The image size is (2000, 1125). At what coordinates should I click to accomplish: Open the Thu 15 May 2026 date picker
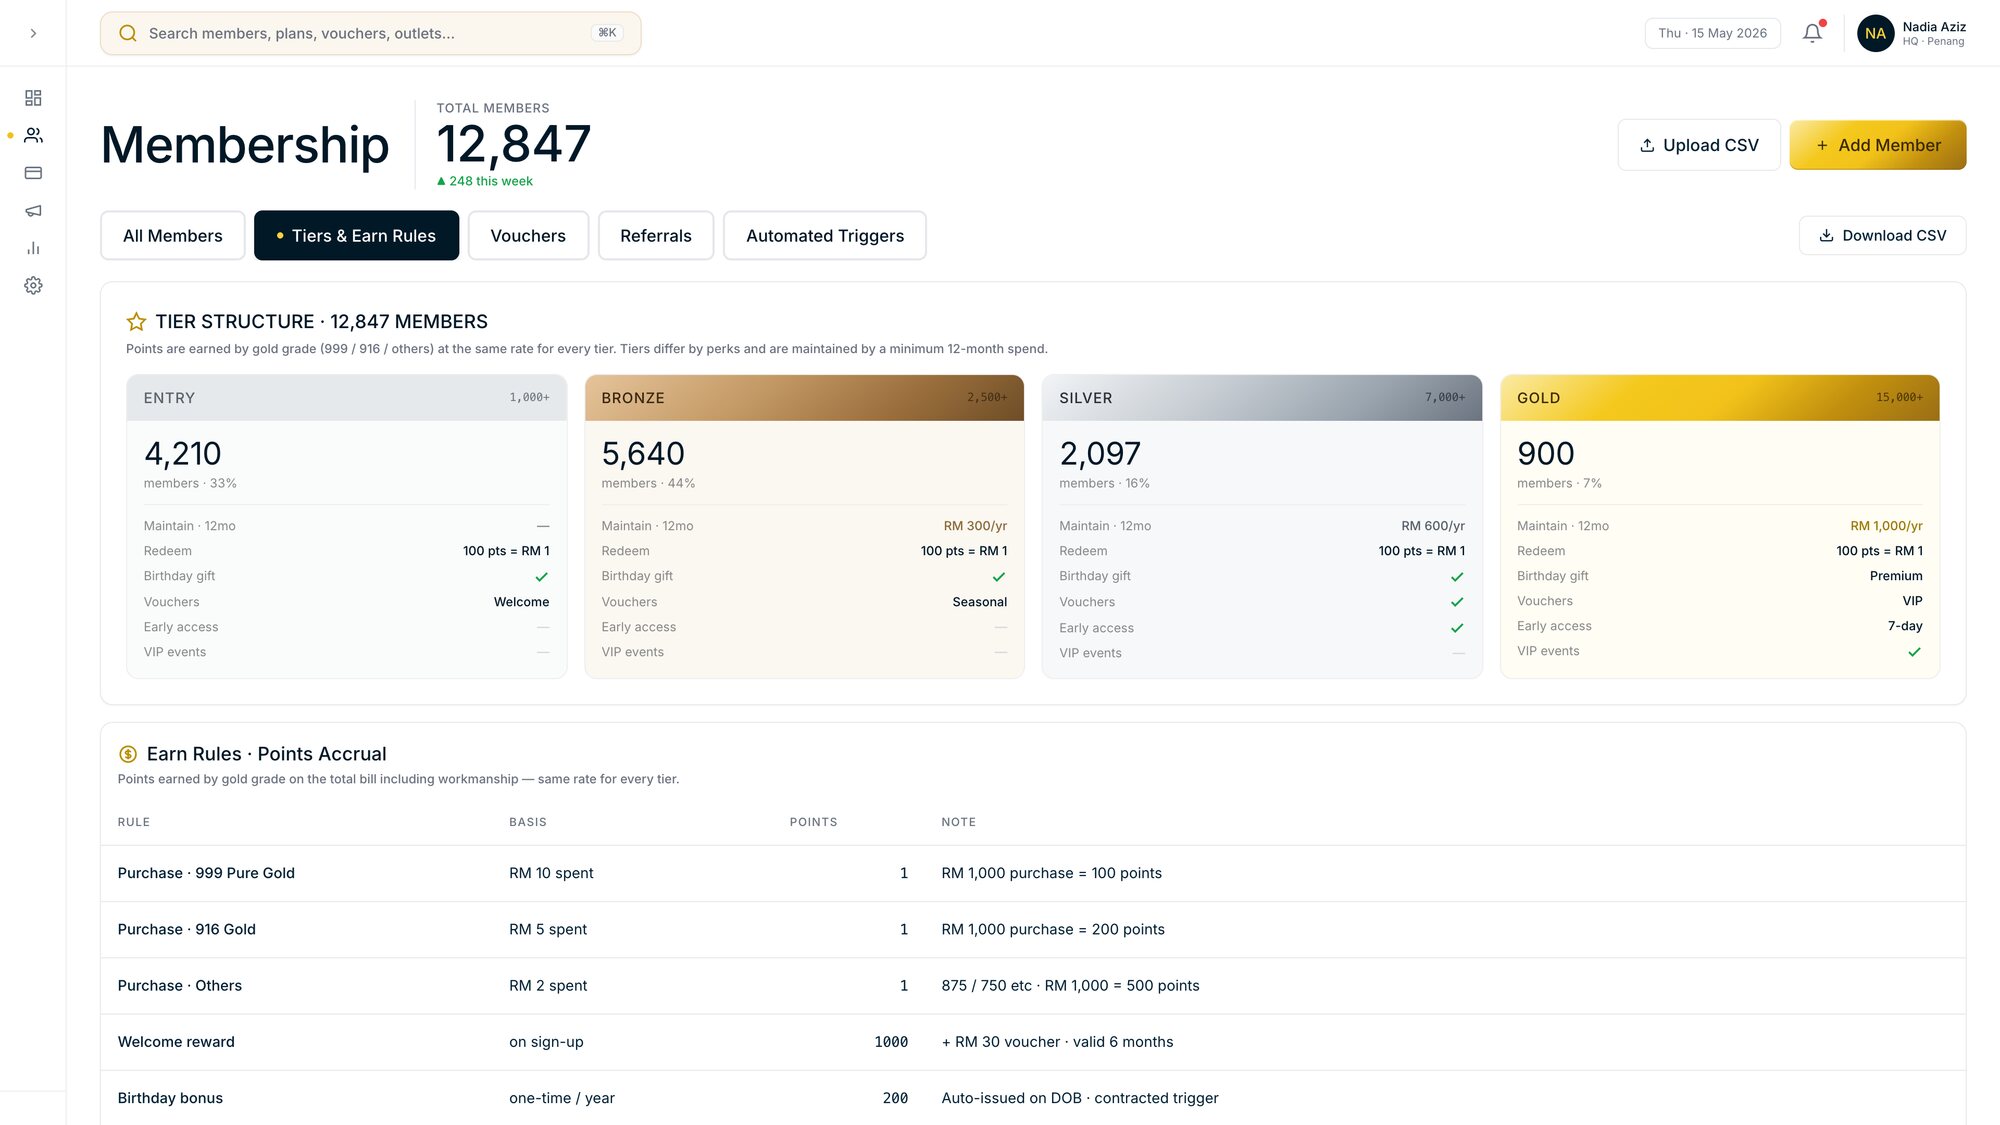(1712, 33)
